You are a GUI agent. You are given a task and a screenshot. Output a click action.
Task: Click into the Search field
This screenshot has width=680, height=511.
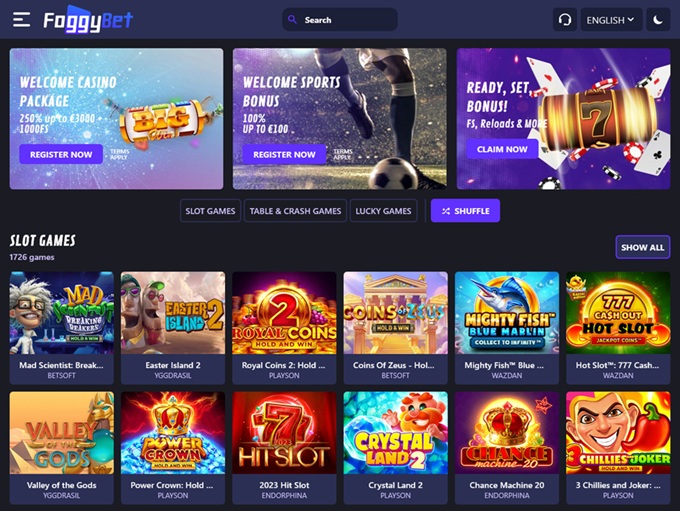[340, 20]
